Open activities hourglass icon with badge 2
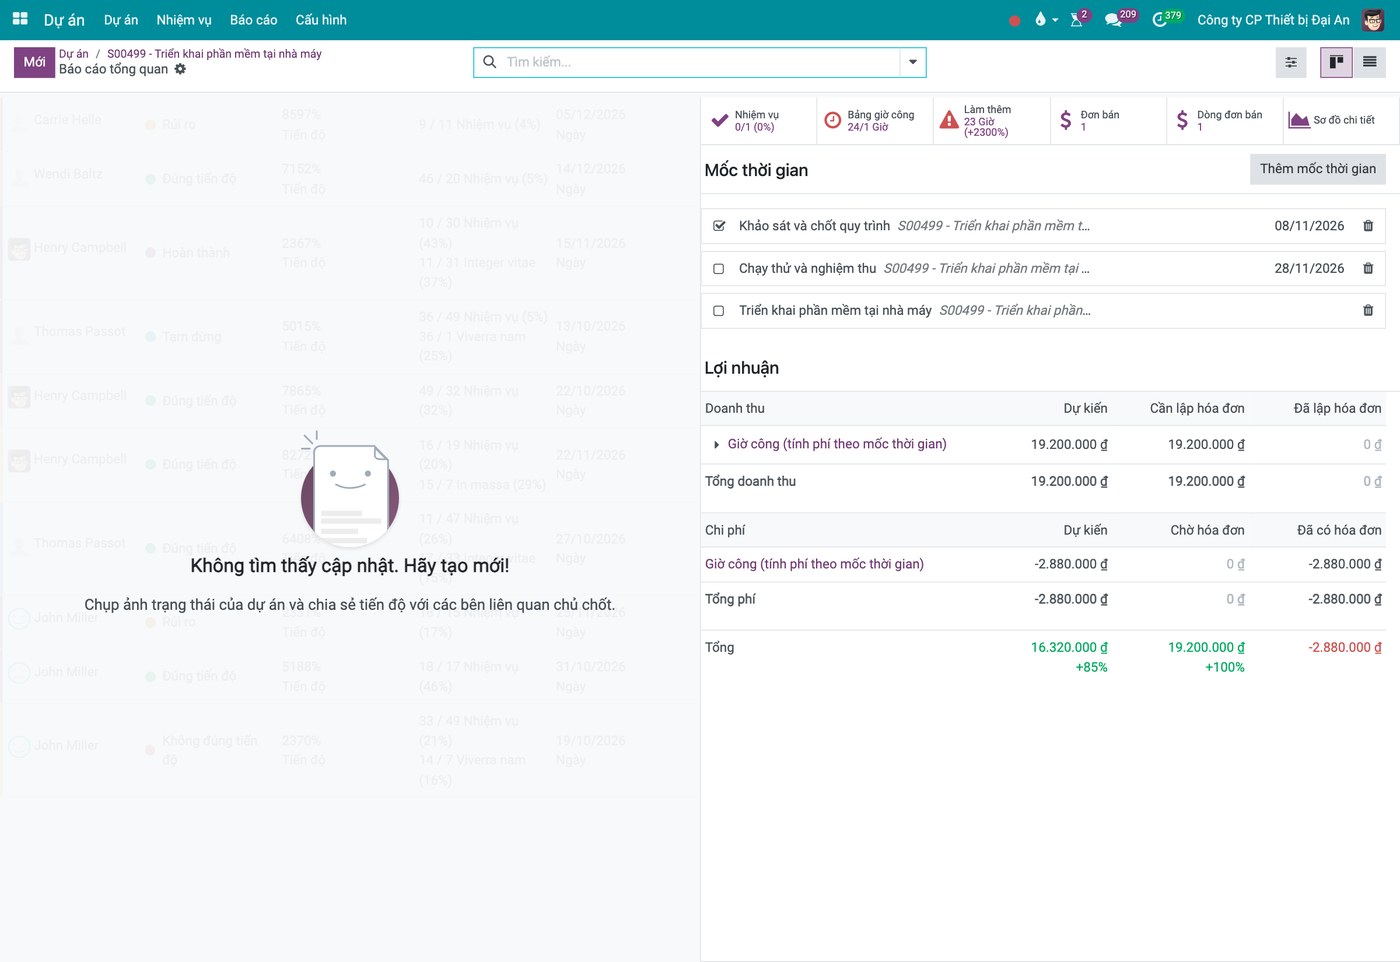The height and width of the screenshot is (962, 1400). coord(1077,19)
